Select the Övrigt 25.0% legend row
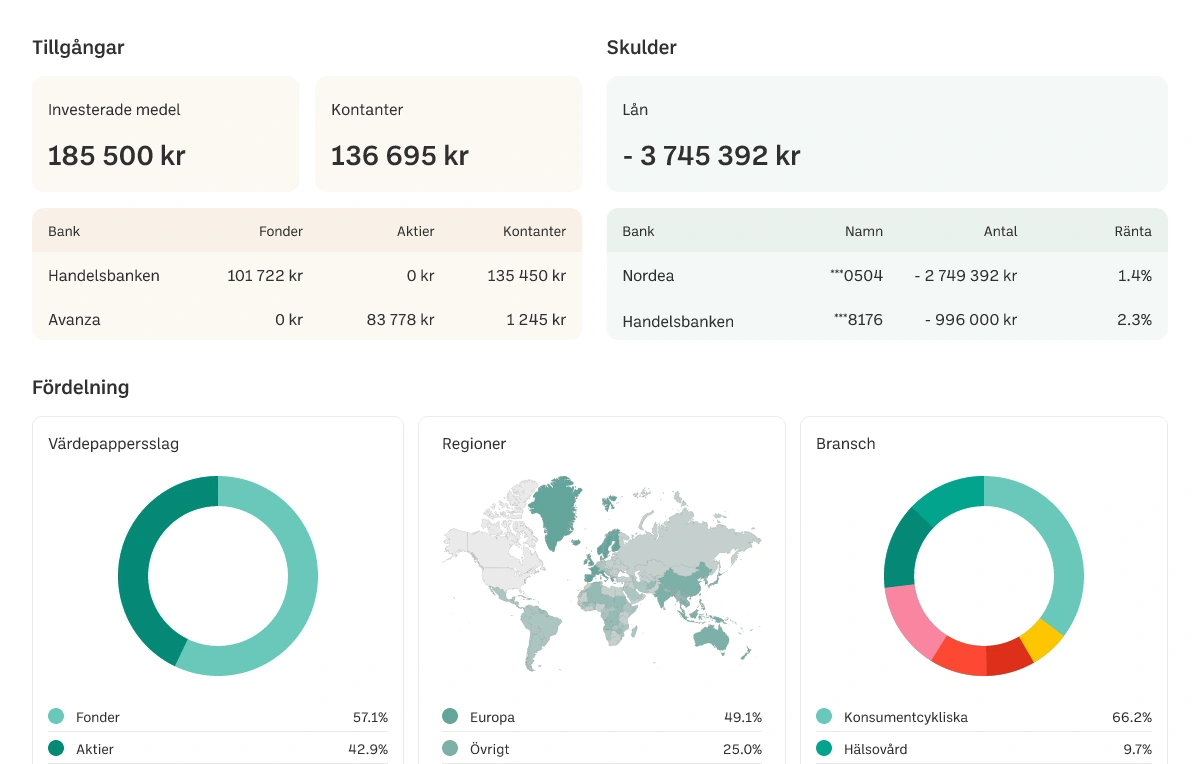The width and height of the screenshot is (1200, 764). (602, 749)
